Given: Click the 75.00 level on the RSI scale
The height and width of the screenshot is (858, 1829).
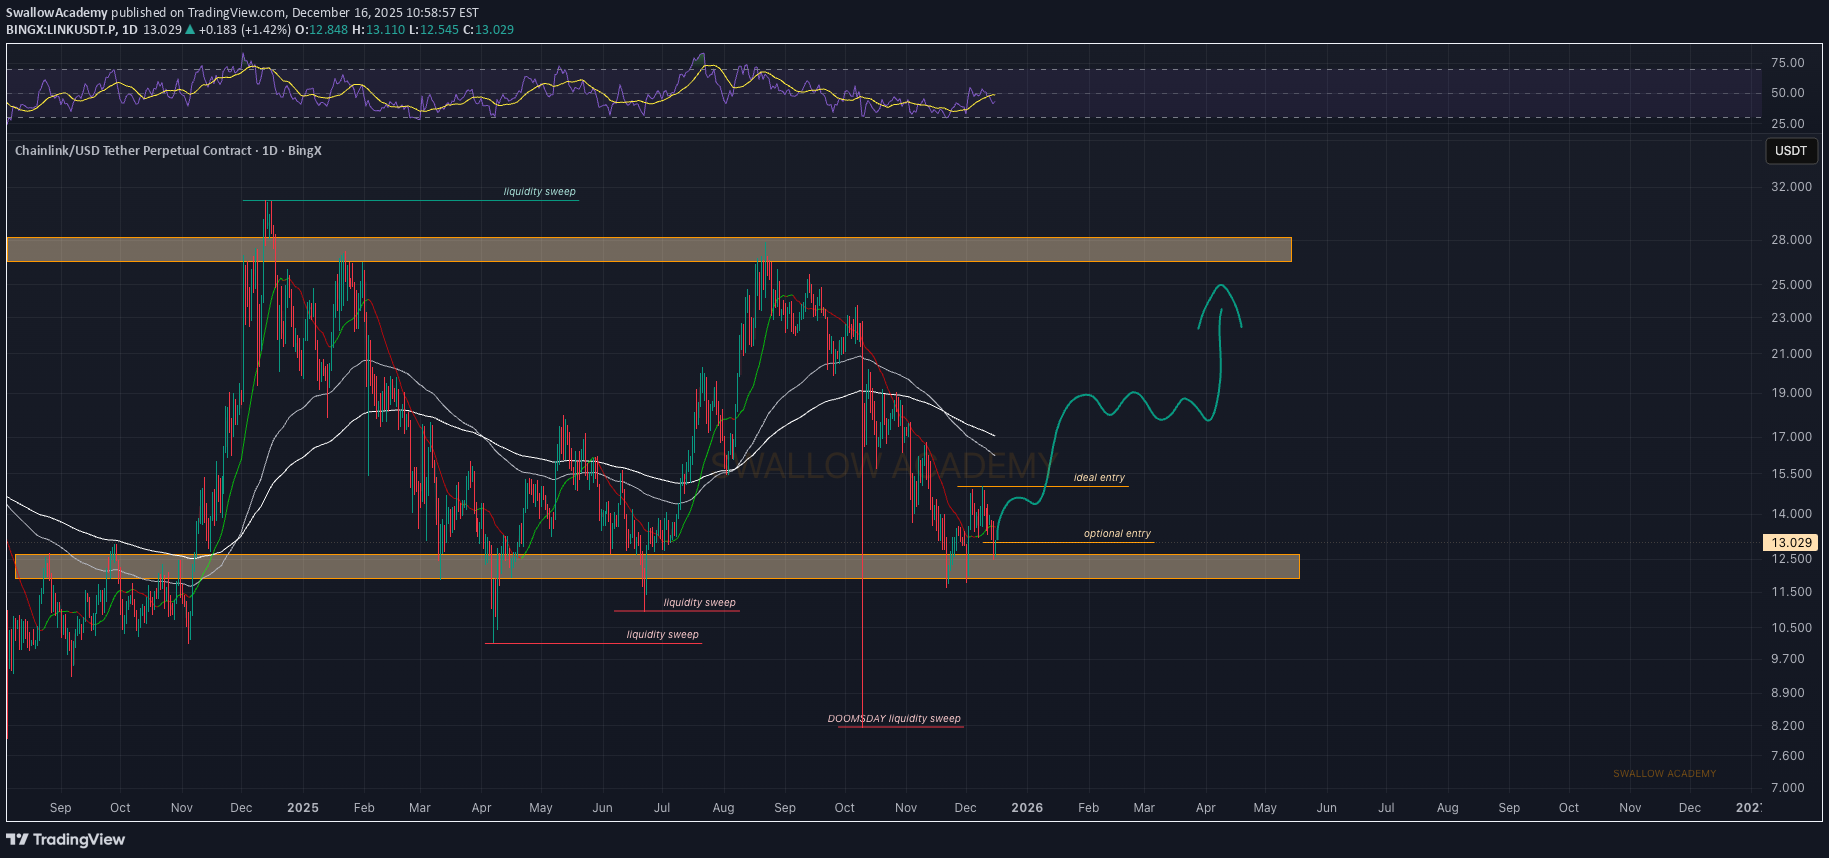Looking at the screenshot, I should 1787,63.
